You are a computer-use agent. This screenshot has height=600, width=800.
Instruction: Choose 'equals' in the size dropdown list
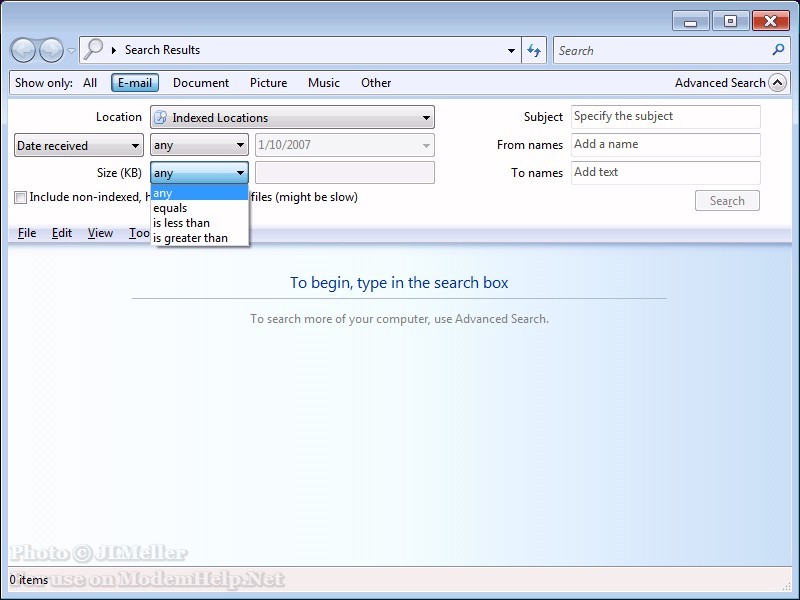tap(170, 208)
